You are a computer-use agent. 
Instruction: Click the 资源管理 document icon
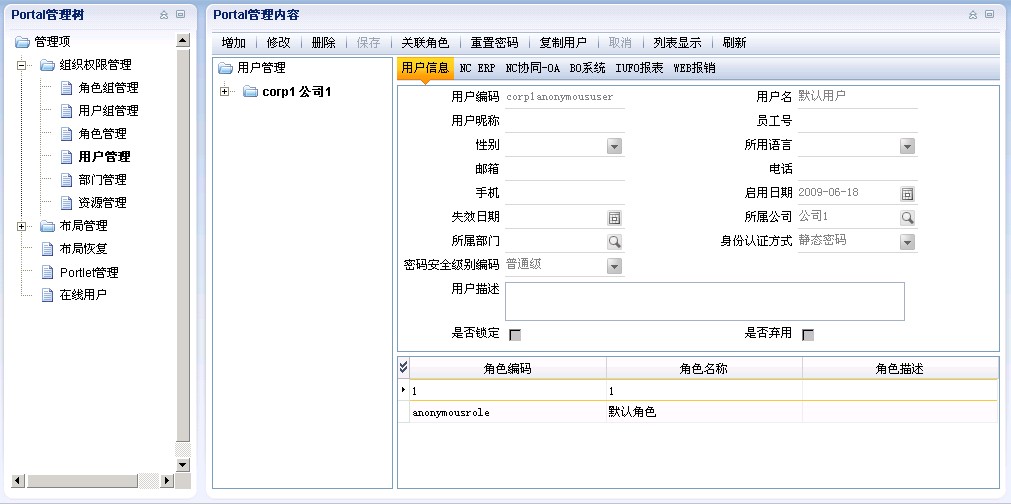pos(66,202)
